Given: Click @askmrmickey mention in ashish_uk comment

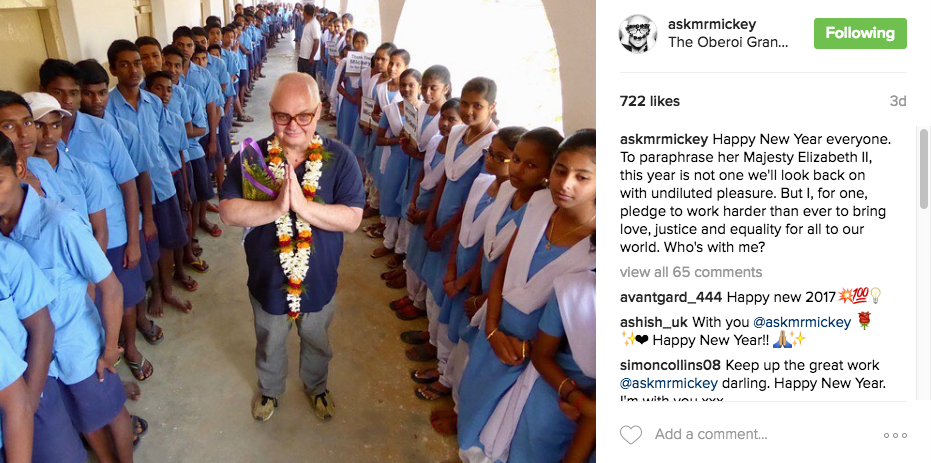Looking at the screenshot, I should [x=802, y=322].
